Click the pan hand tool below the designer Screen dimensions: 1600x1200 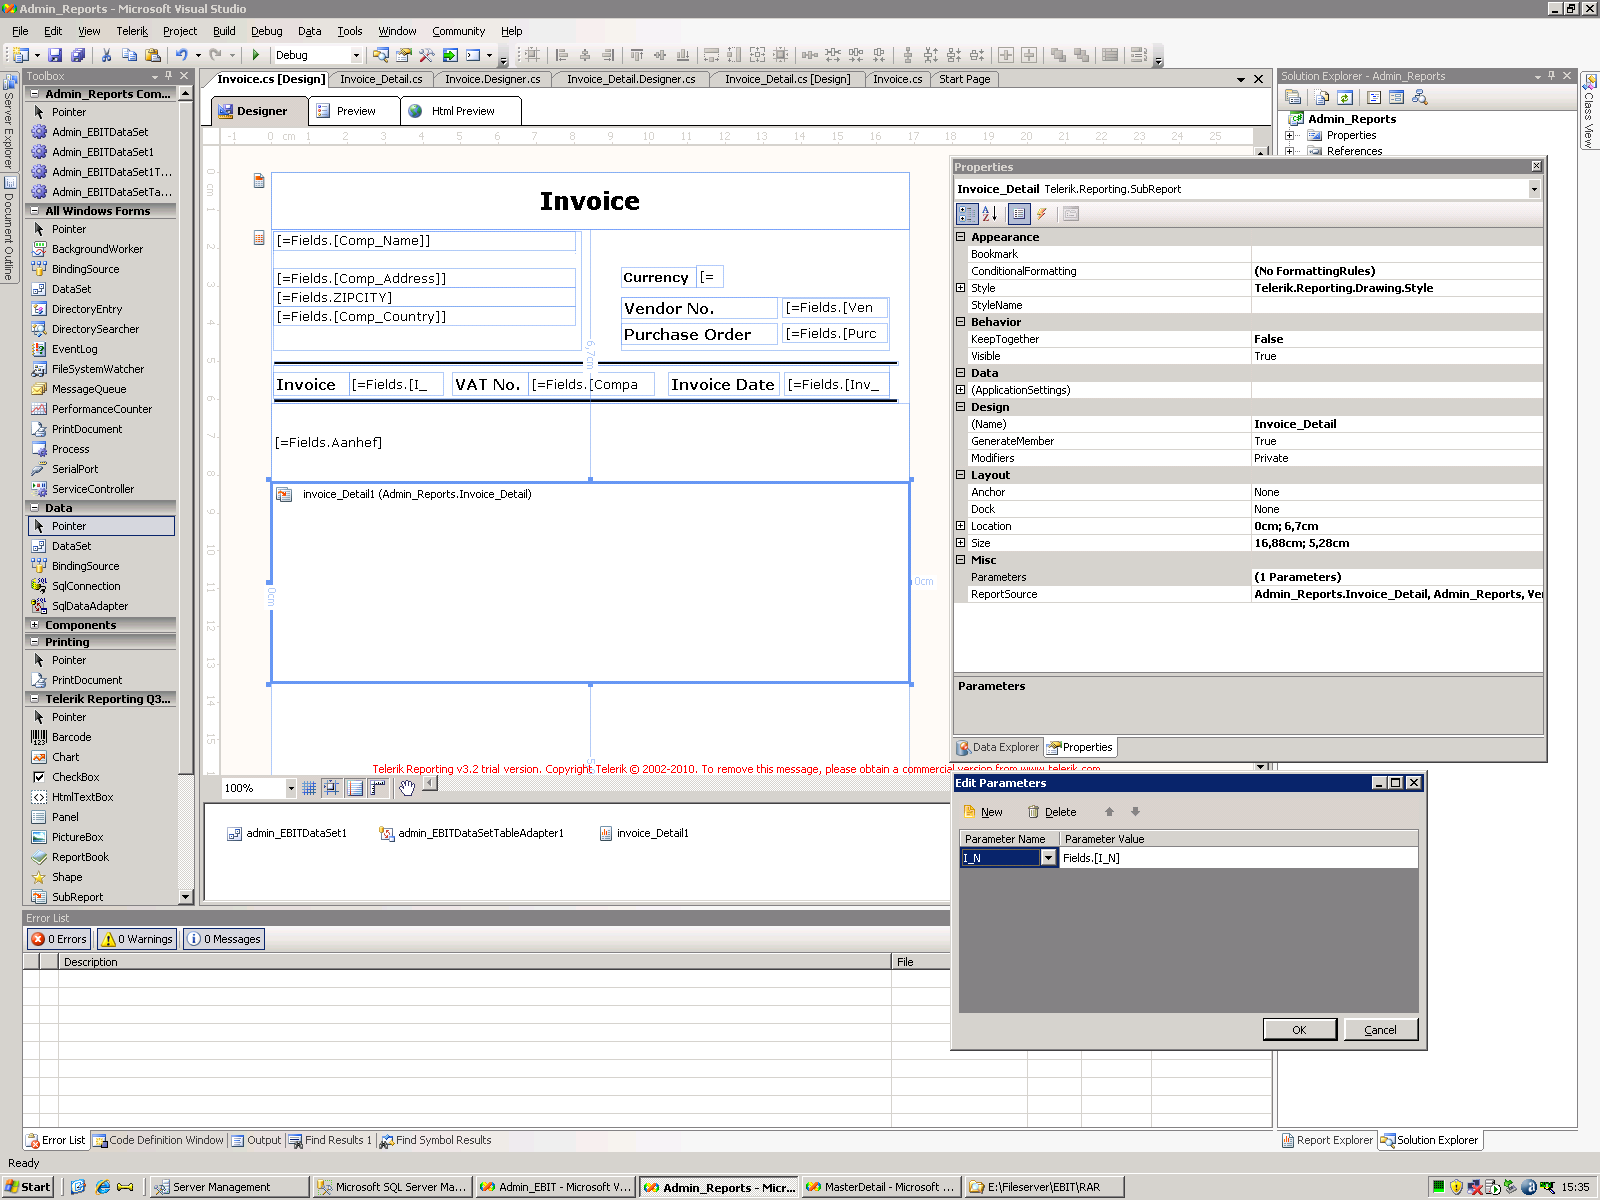click(406, 788)
